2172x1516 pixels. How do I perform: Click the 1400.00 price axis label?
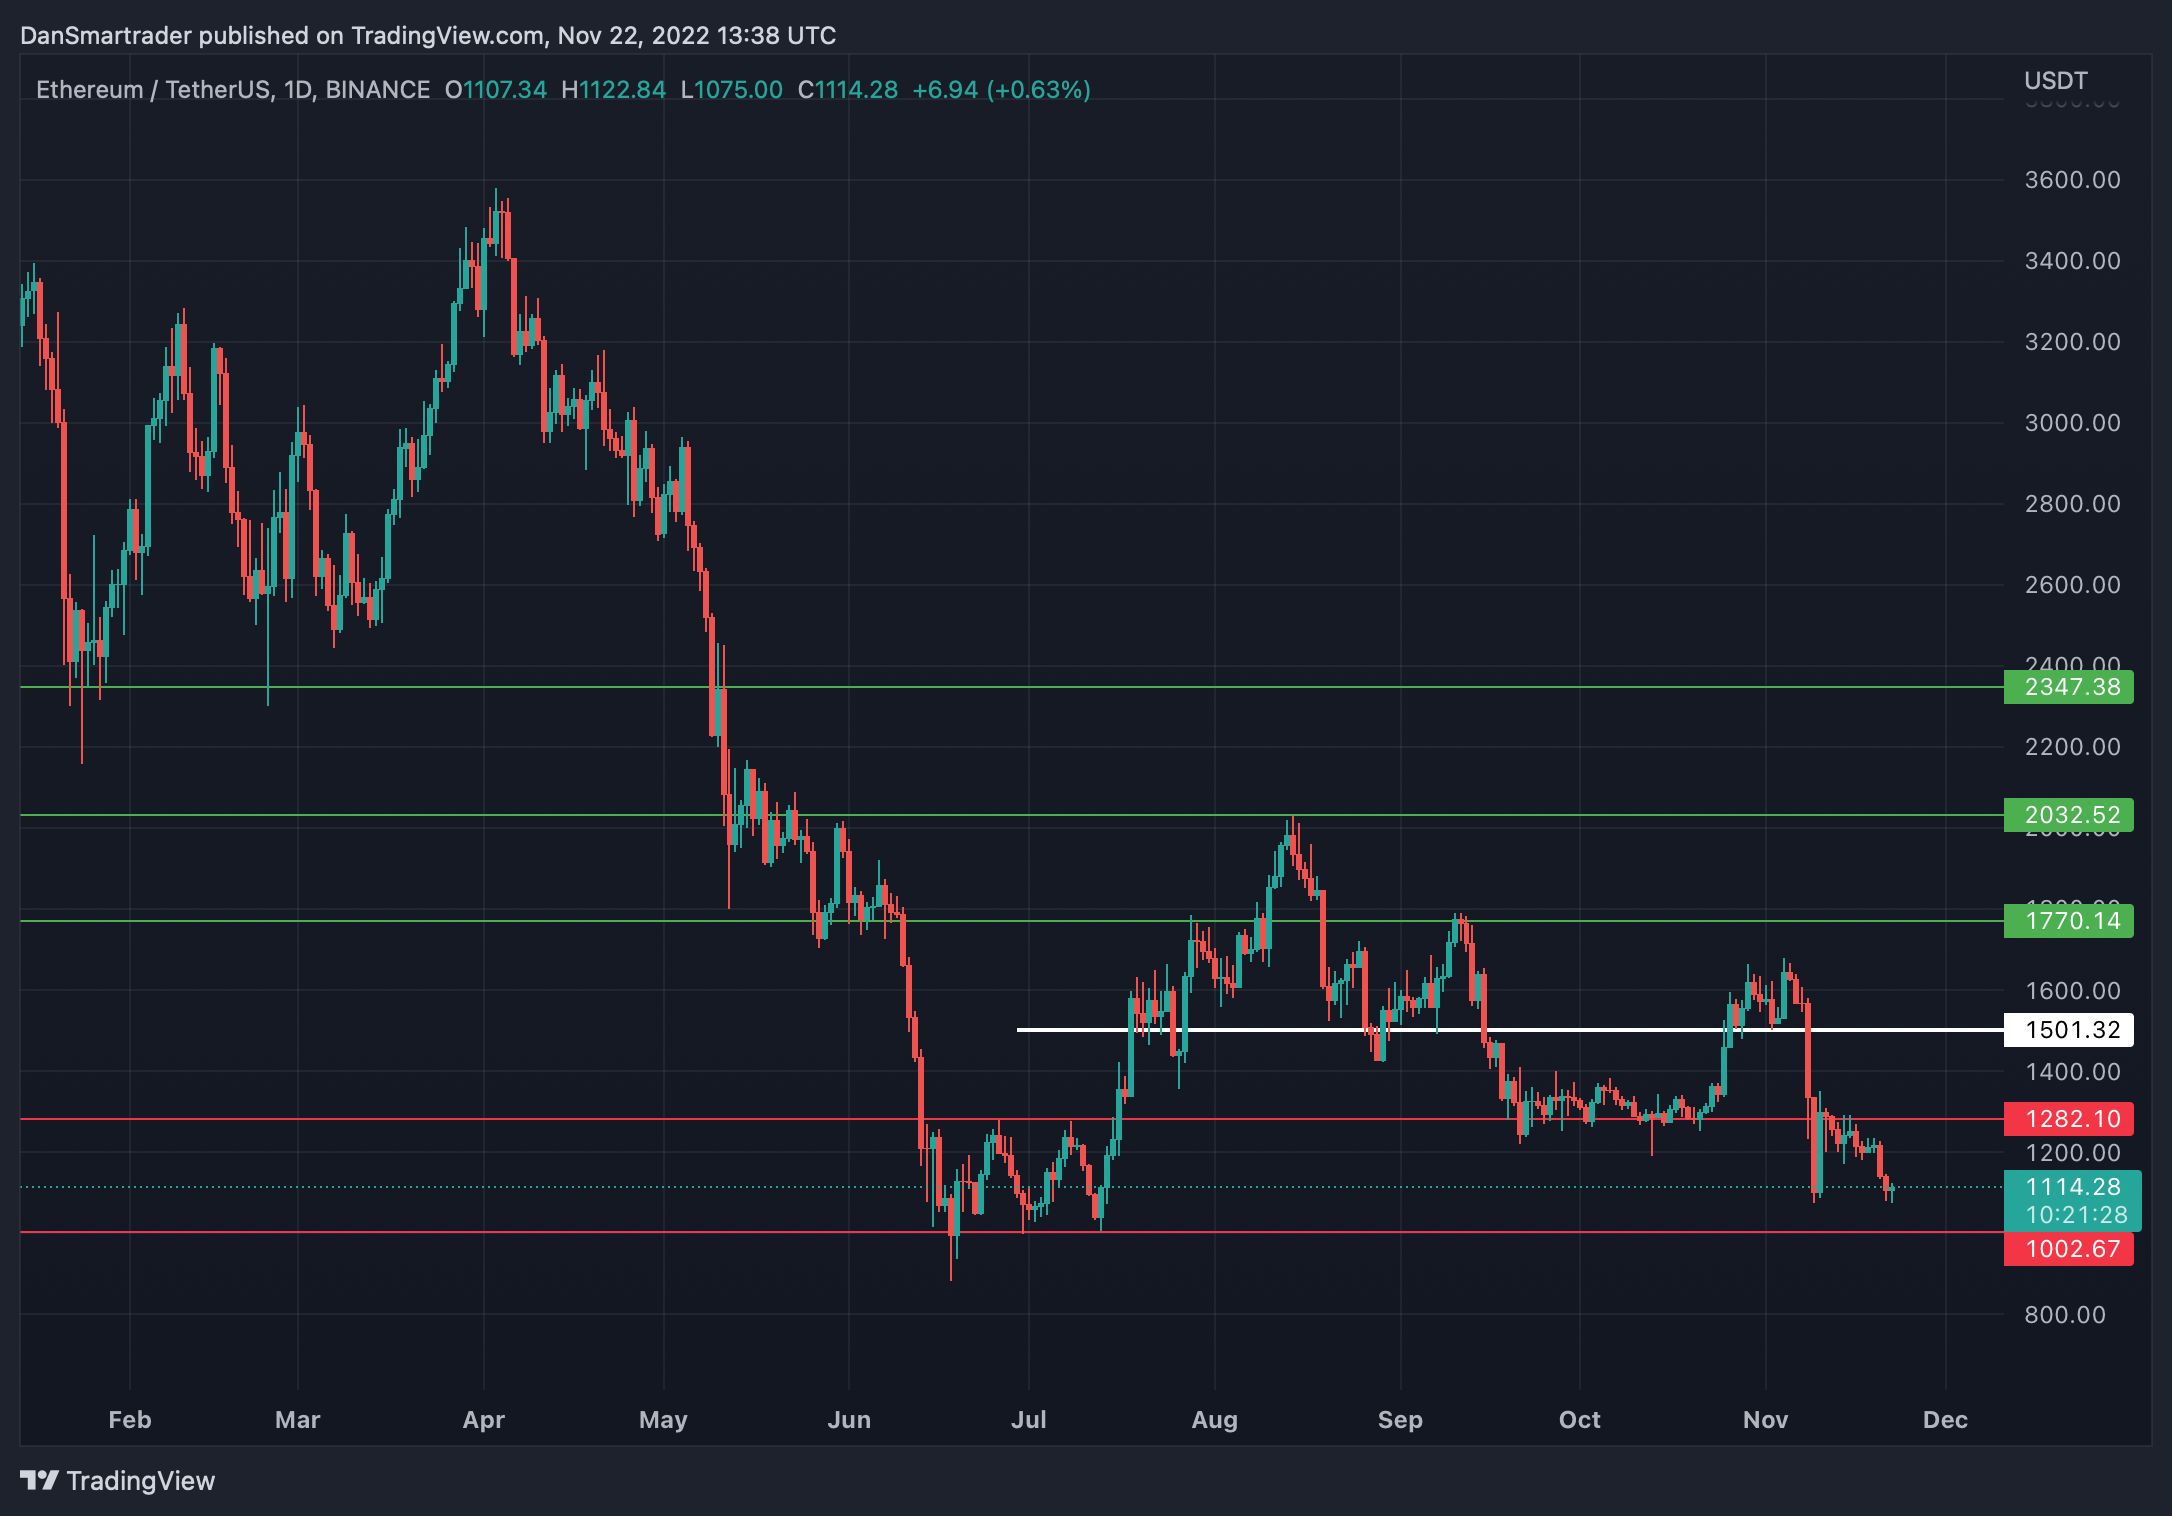(x=2073, y=1072)
